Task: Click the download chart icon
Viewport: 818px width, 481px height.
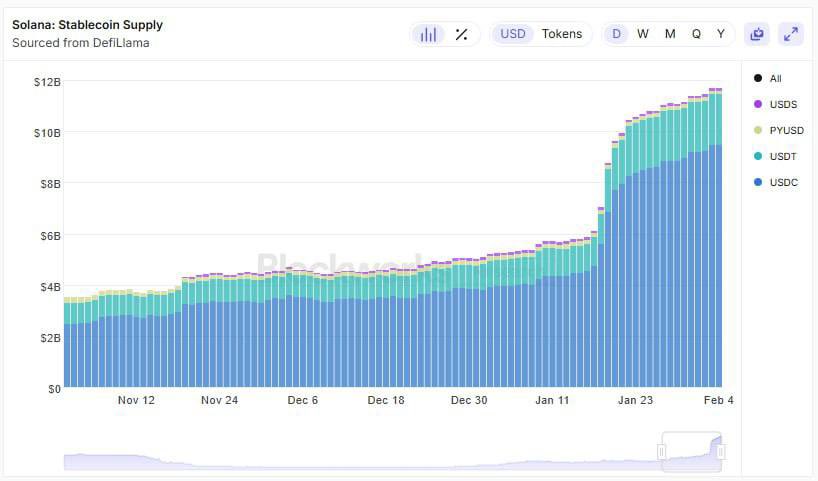Action: pos(757,34)
